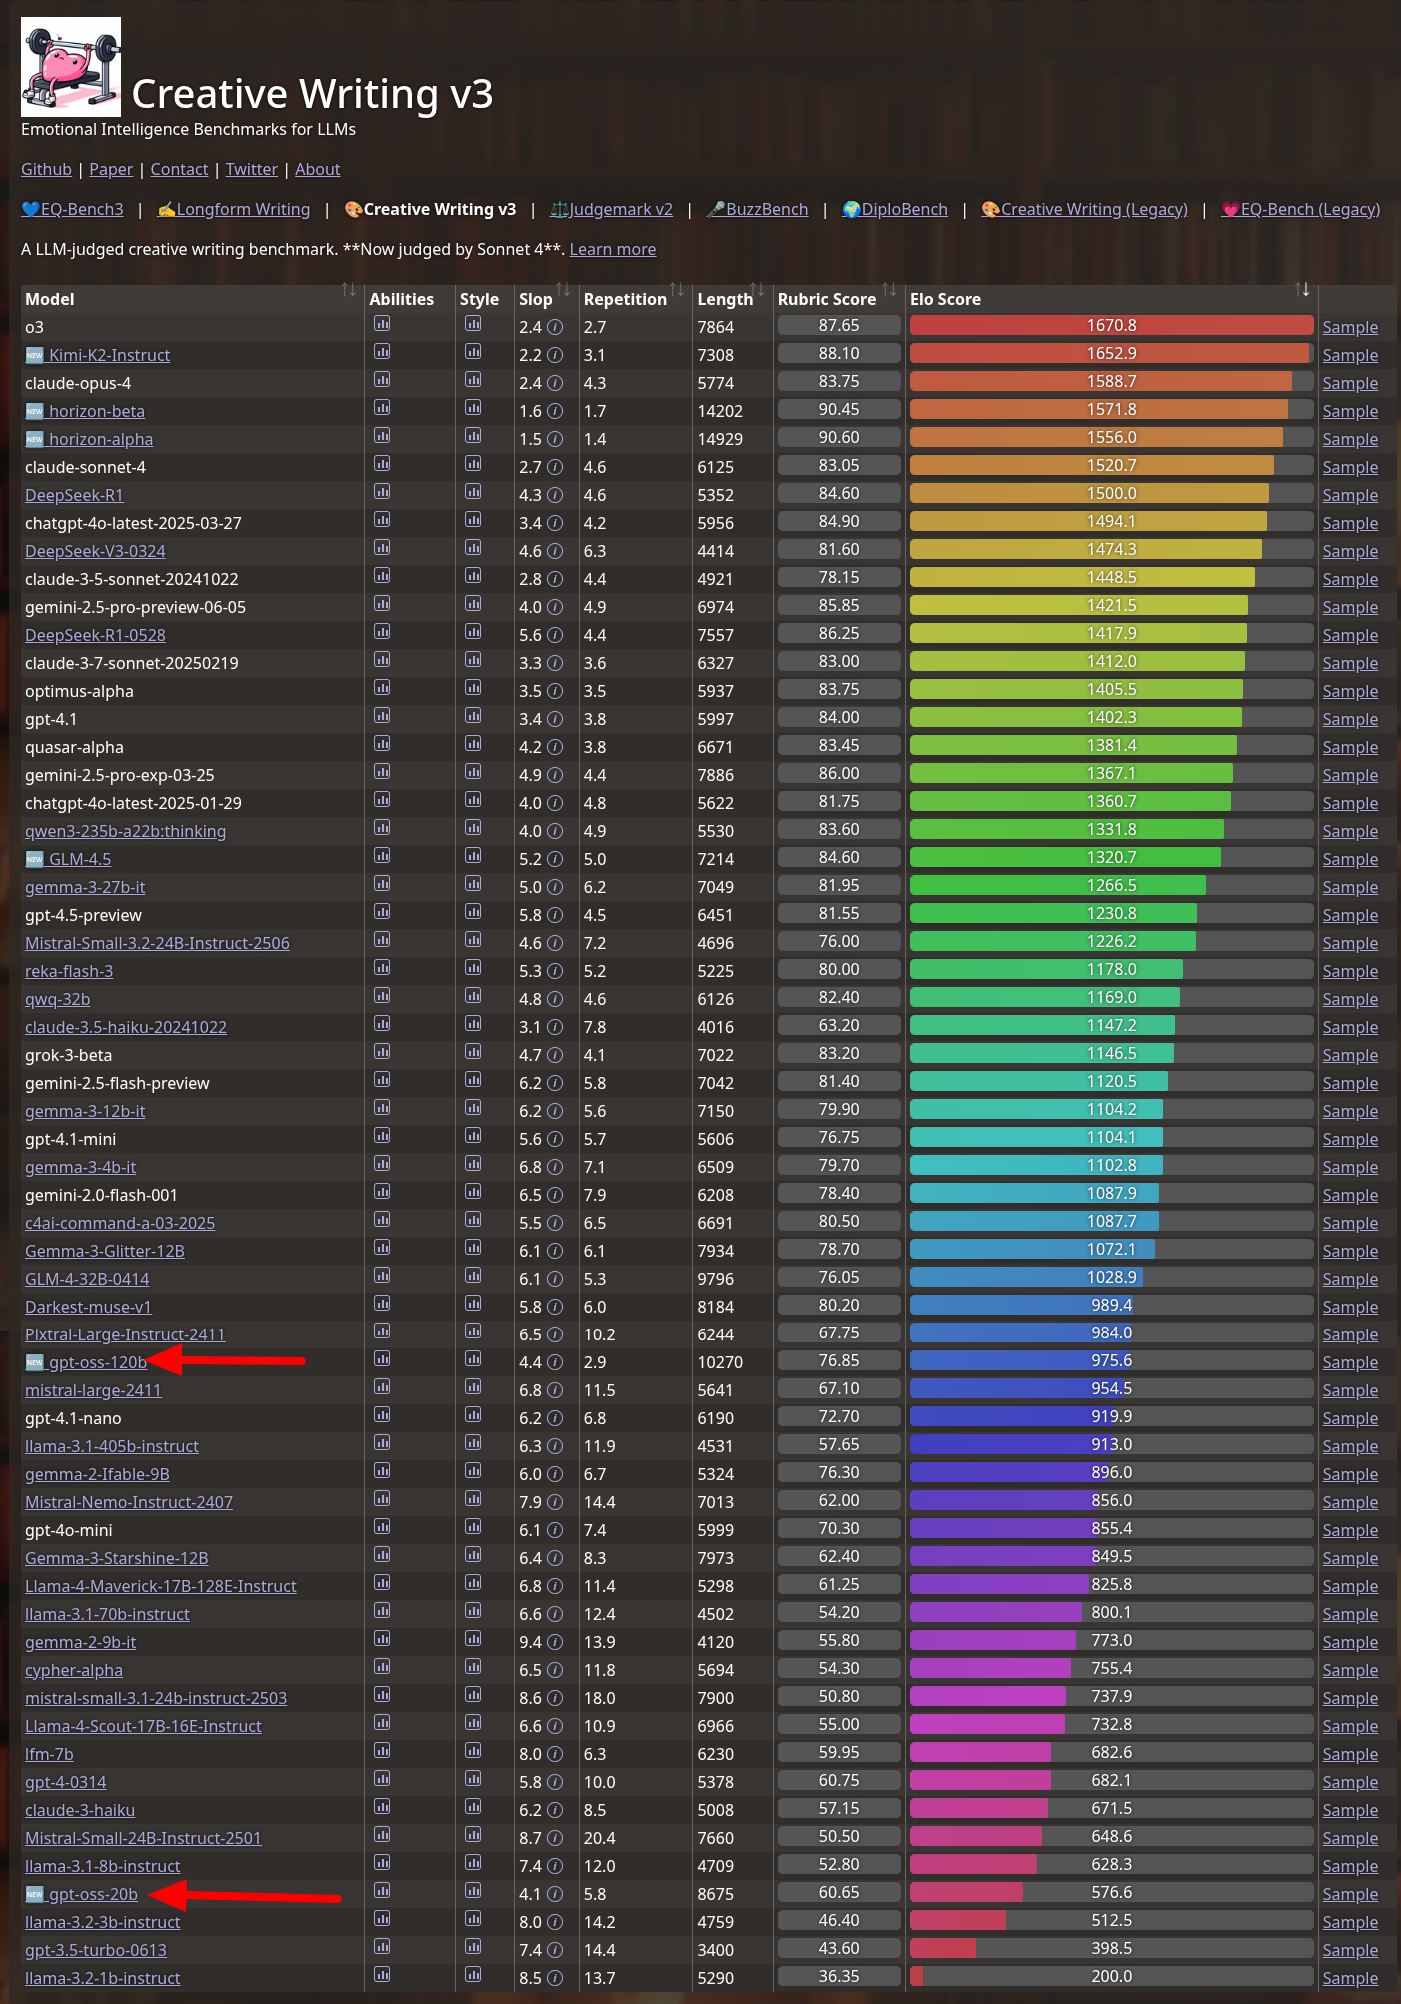1401x2004 pixels.
Task: Sort by Elo Score header arrows
Action: tap(1302, 290)
